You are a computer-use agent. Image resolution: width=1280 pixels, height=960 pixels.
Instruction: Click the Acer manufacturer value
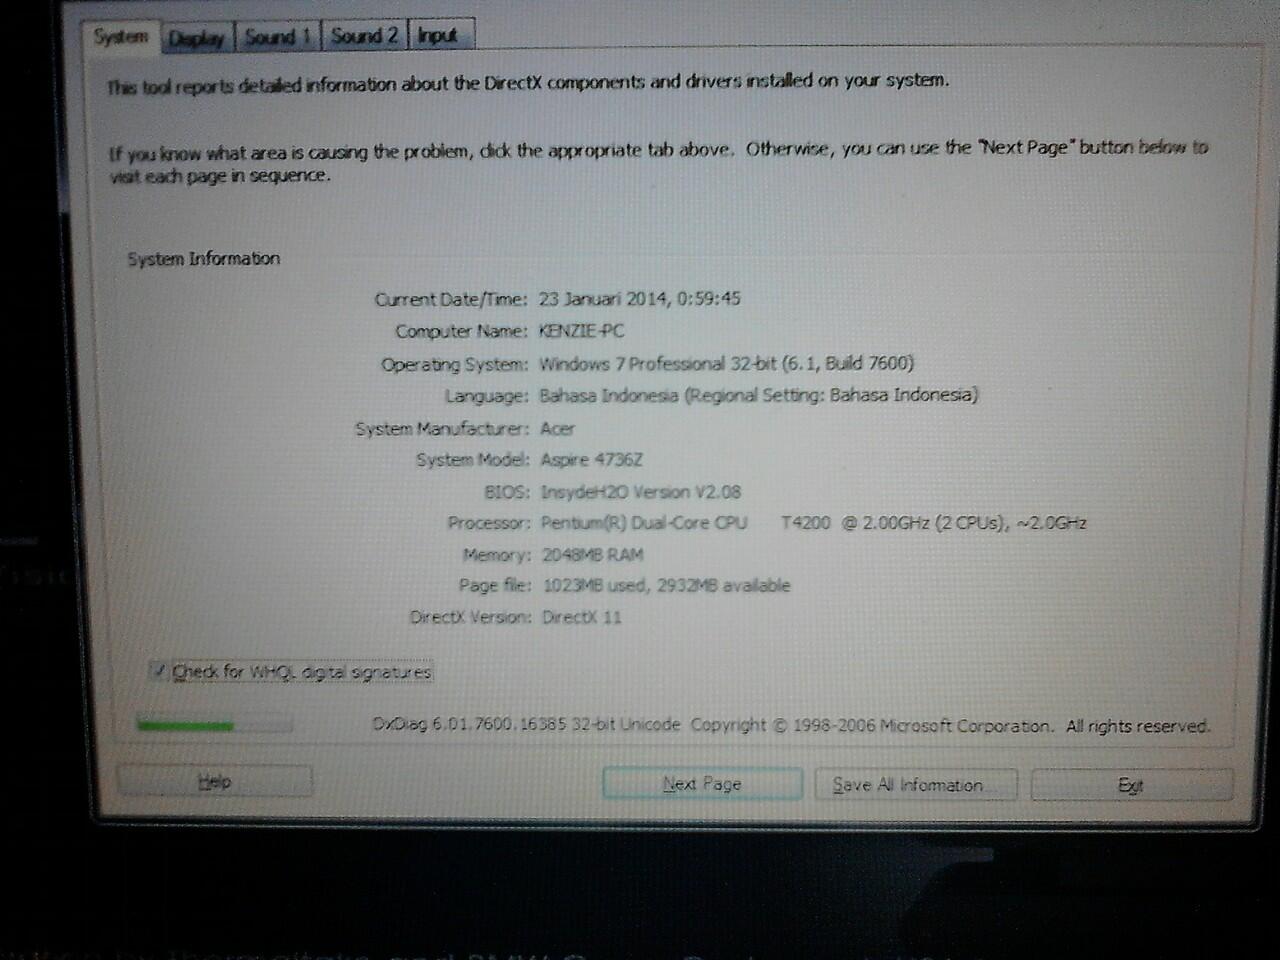click(557, 428)
